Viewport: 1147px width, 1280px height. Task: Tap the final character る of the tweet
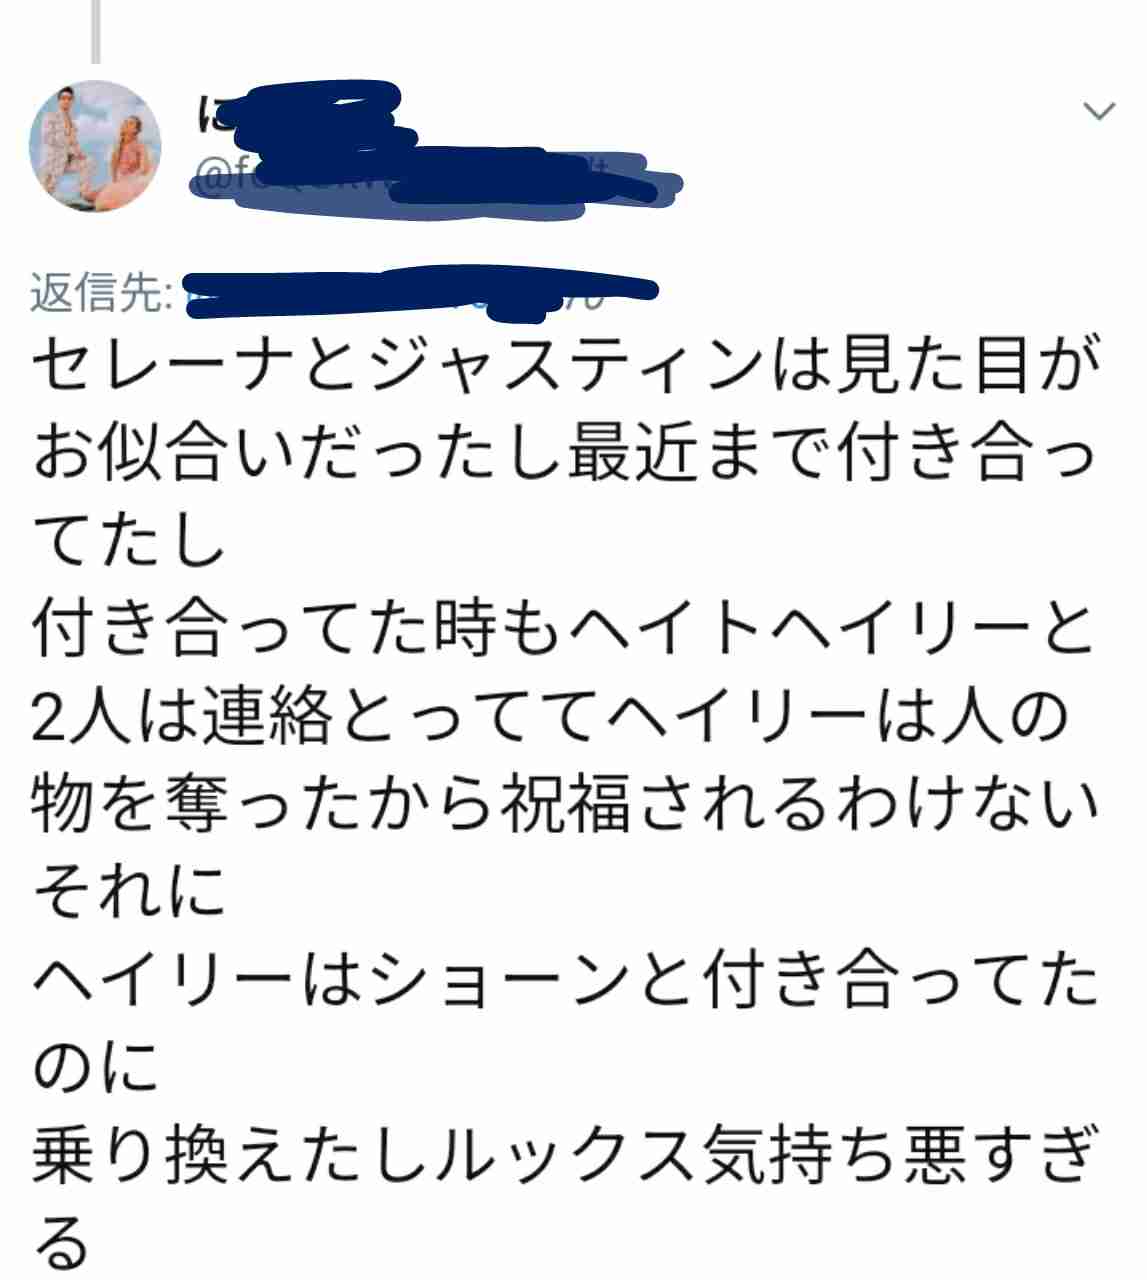click(x=62, y=1243)
